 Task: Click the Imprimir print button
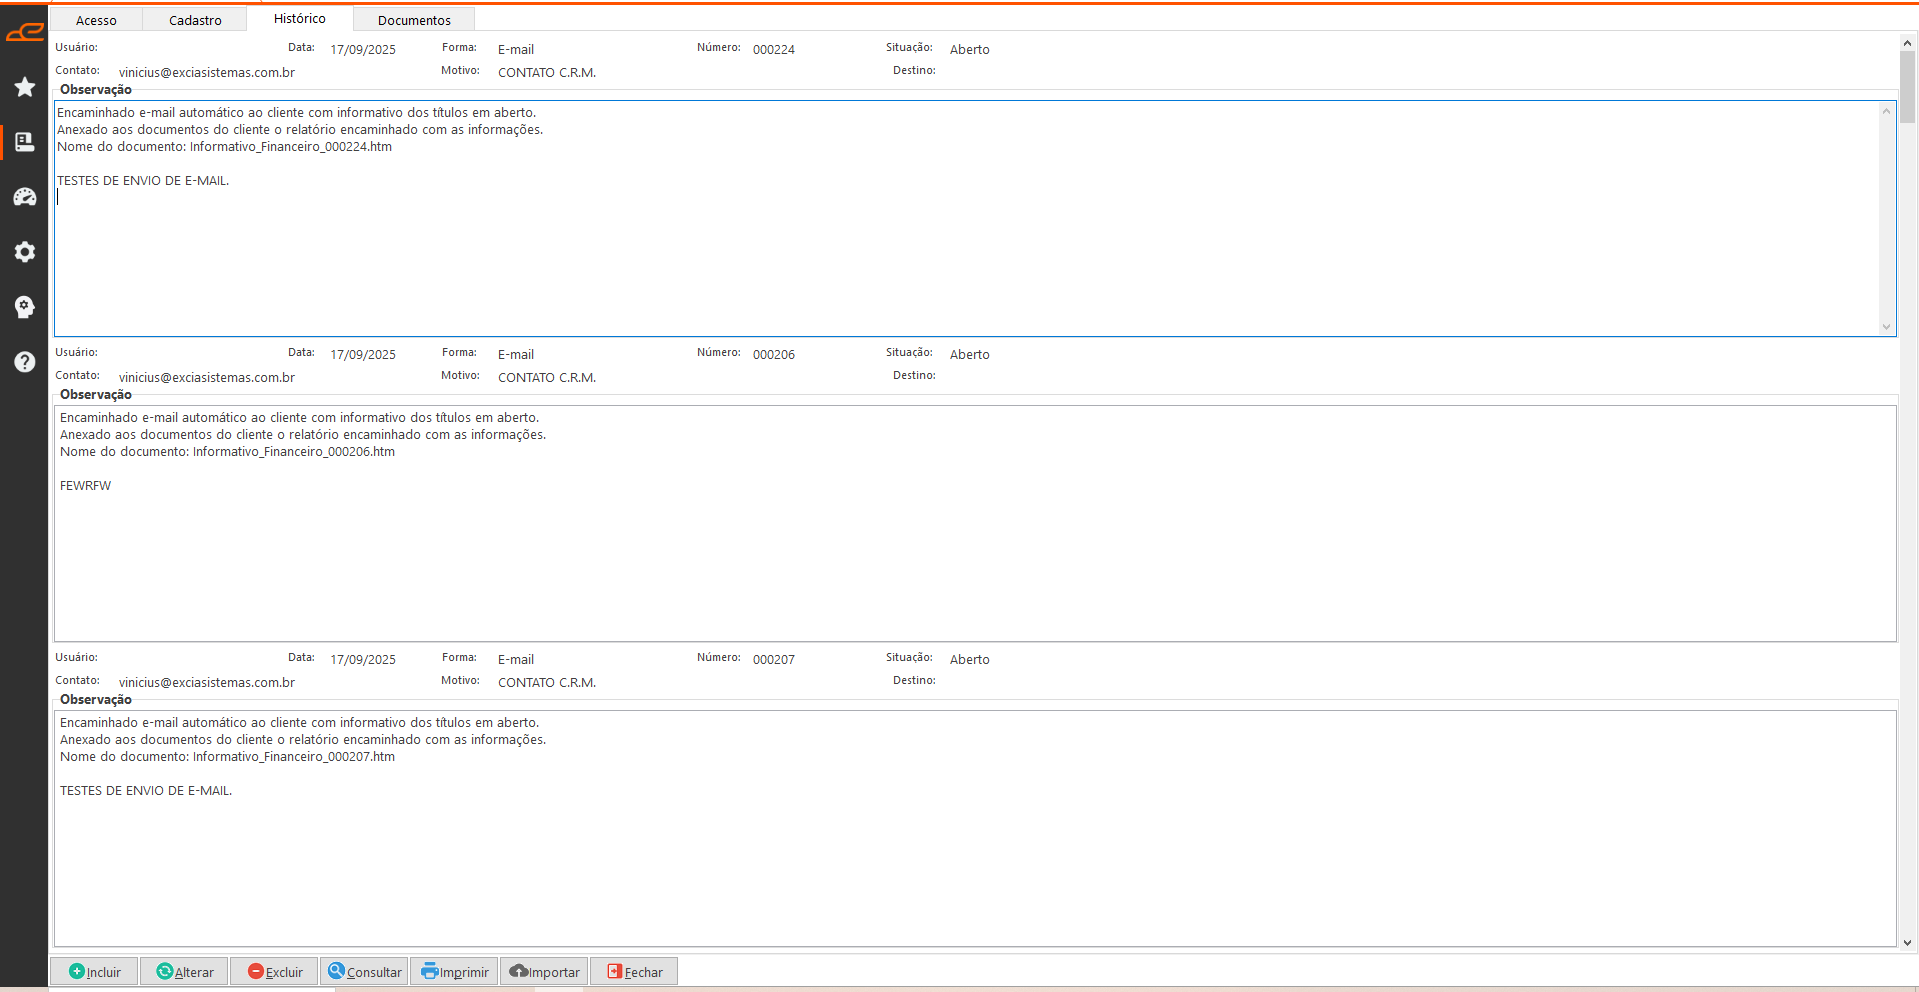point(455,972)
